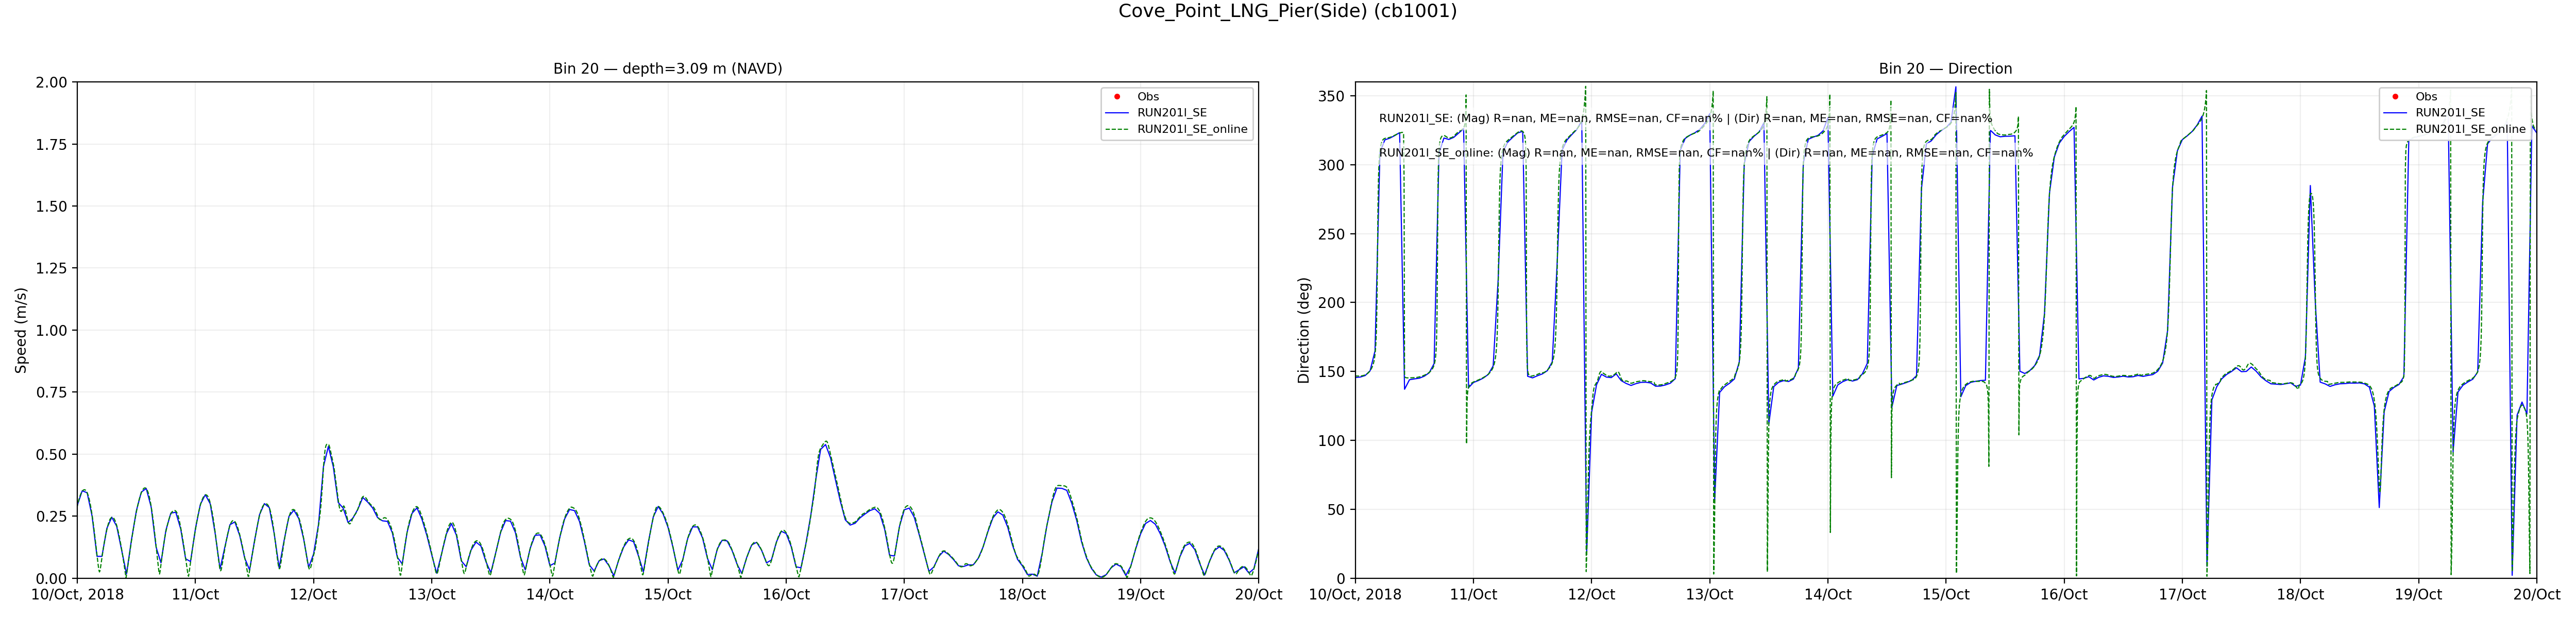Click the 'RUN201I_SE: (Mag) R=nan' statistics line
Image resolution: width=2576 pixels, height=618 pixels.
pos(1685,118)
